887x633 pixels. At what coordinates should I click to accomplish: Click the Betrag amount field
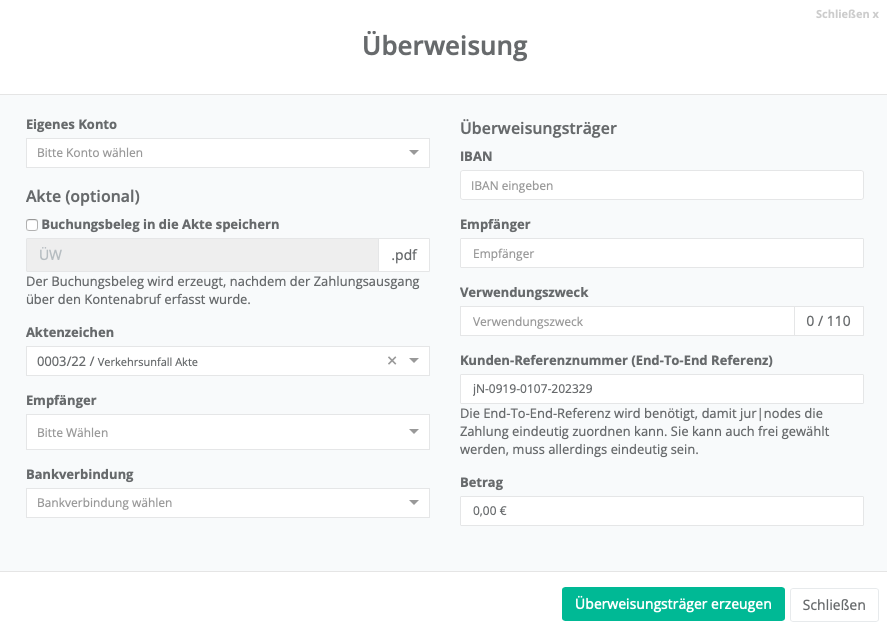point(661,511)
